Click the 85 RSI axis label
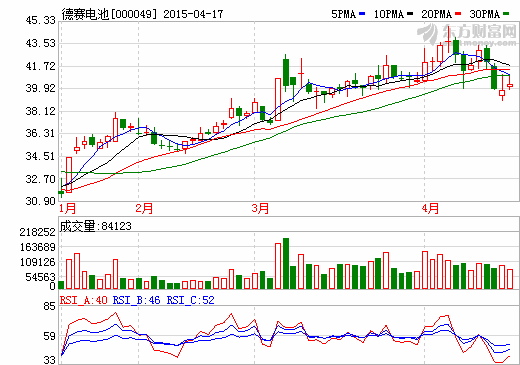Image resolution: width=520 pixels, height=365 pixels. coord(49,306)
